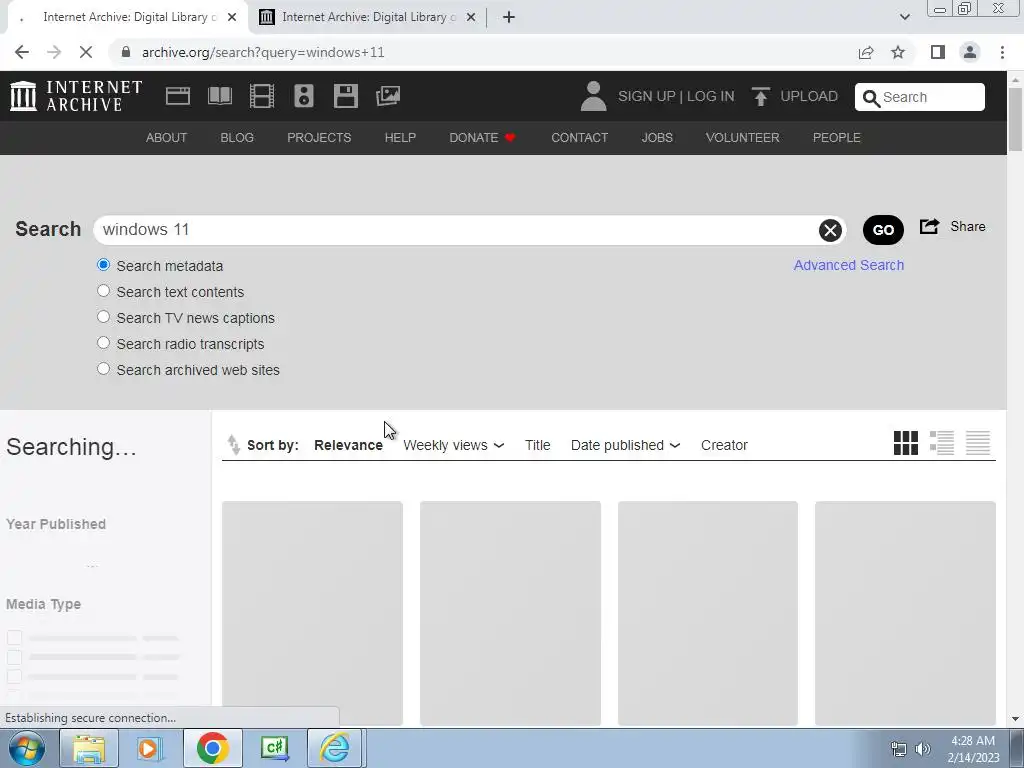The height and width of the screenshot is (768, 1024).
Task: Open the Video film-strip icon
Action: 262,96
